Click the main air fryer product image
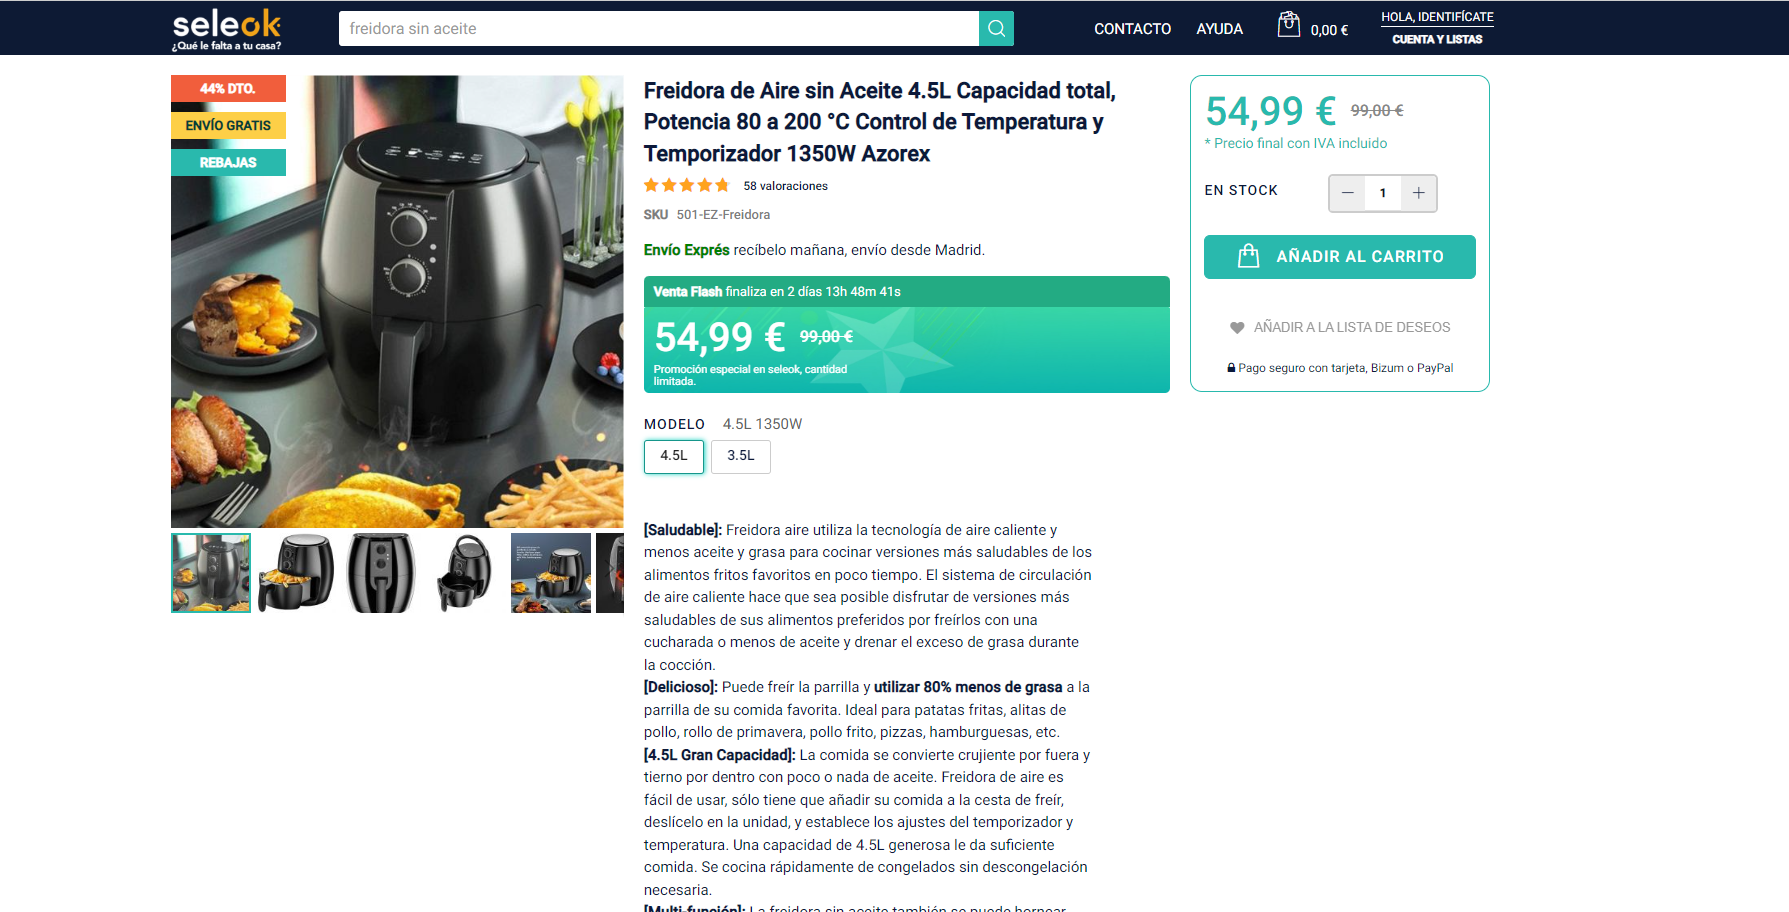1789x912 pixels. [x=397, y=301]
